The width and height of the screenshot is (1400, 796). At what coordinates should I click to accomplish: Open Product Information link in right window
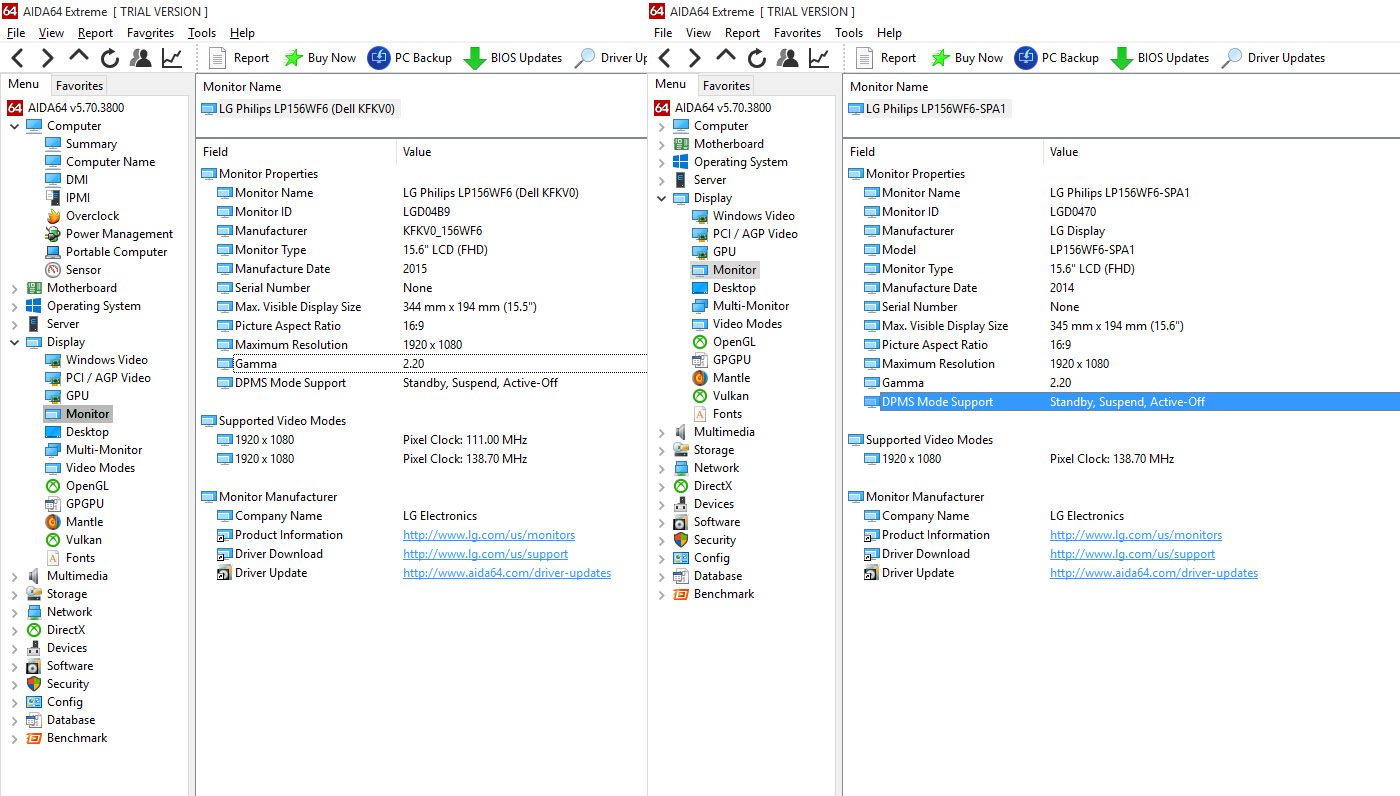pyautogui.click(x=1136, y=535)
